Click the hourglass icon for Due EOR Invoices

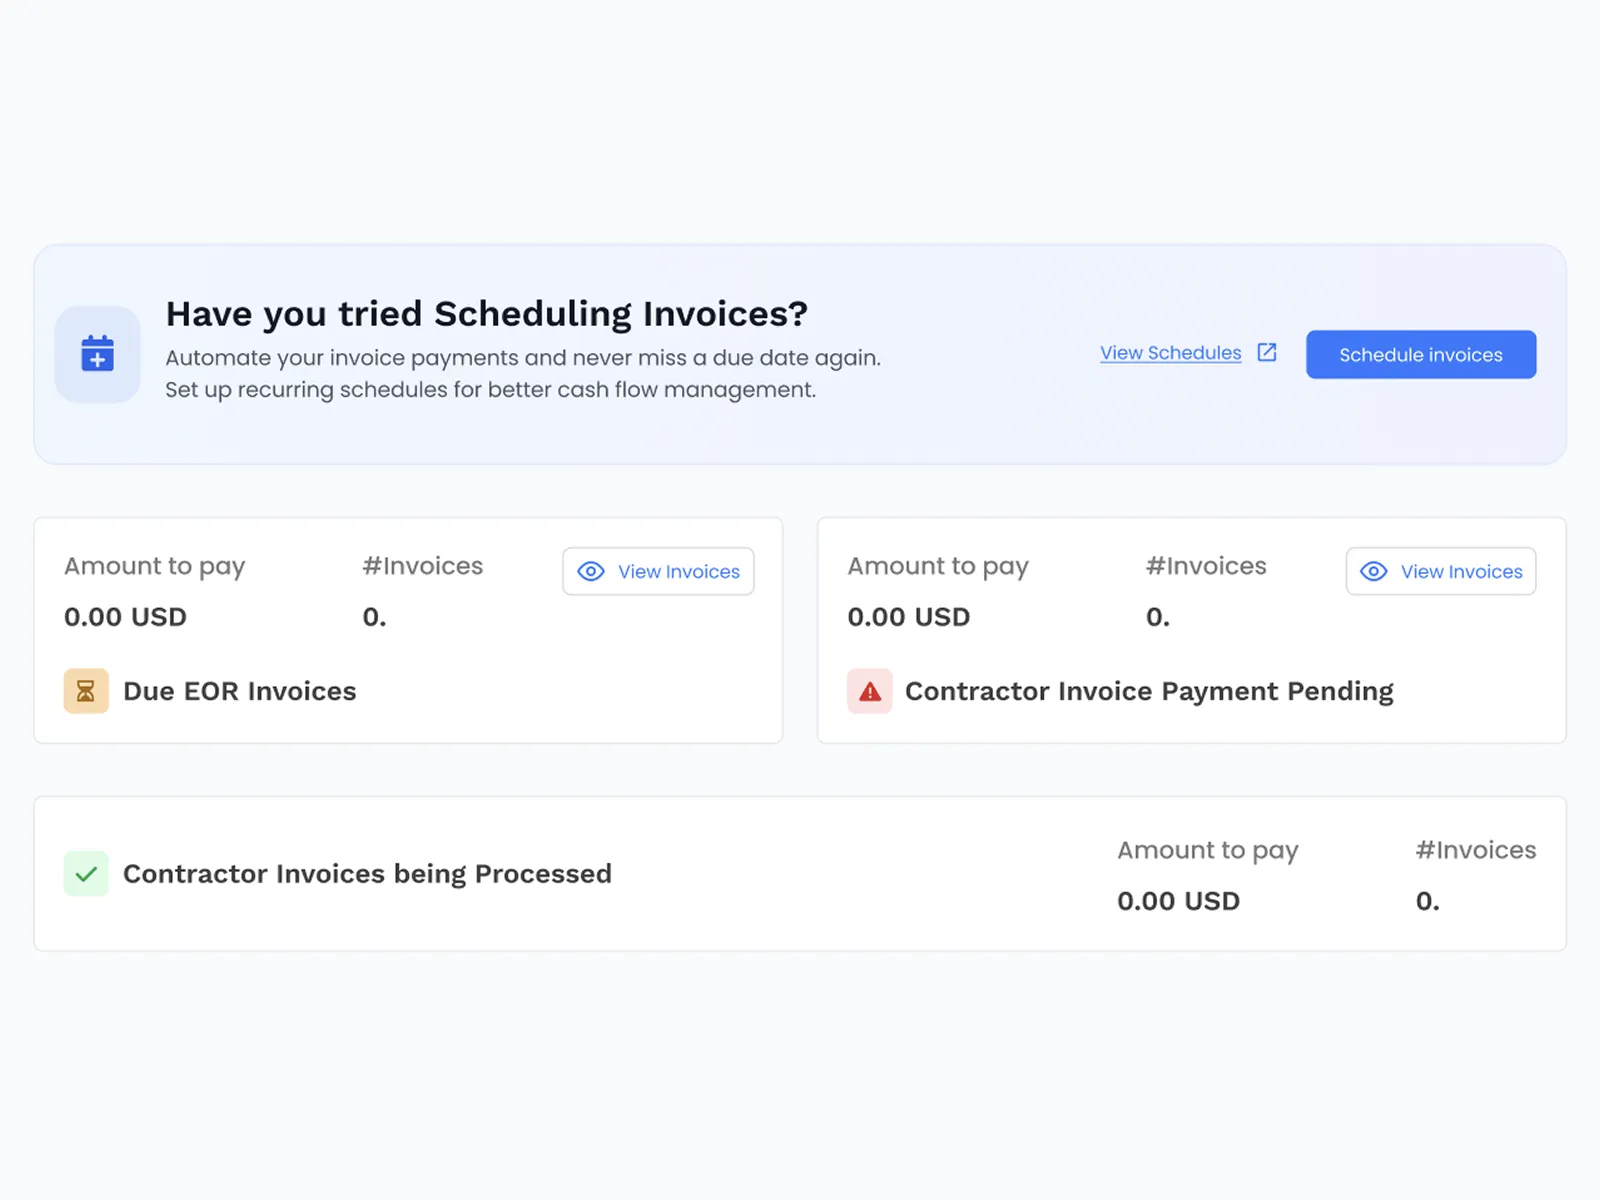point(86,691)
